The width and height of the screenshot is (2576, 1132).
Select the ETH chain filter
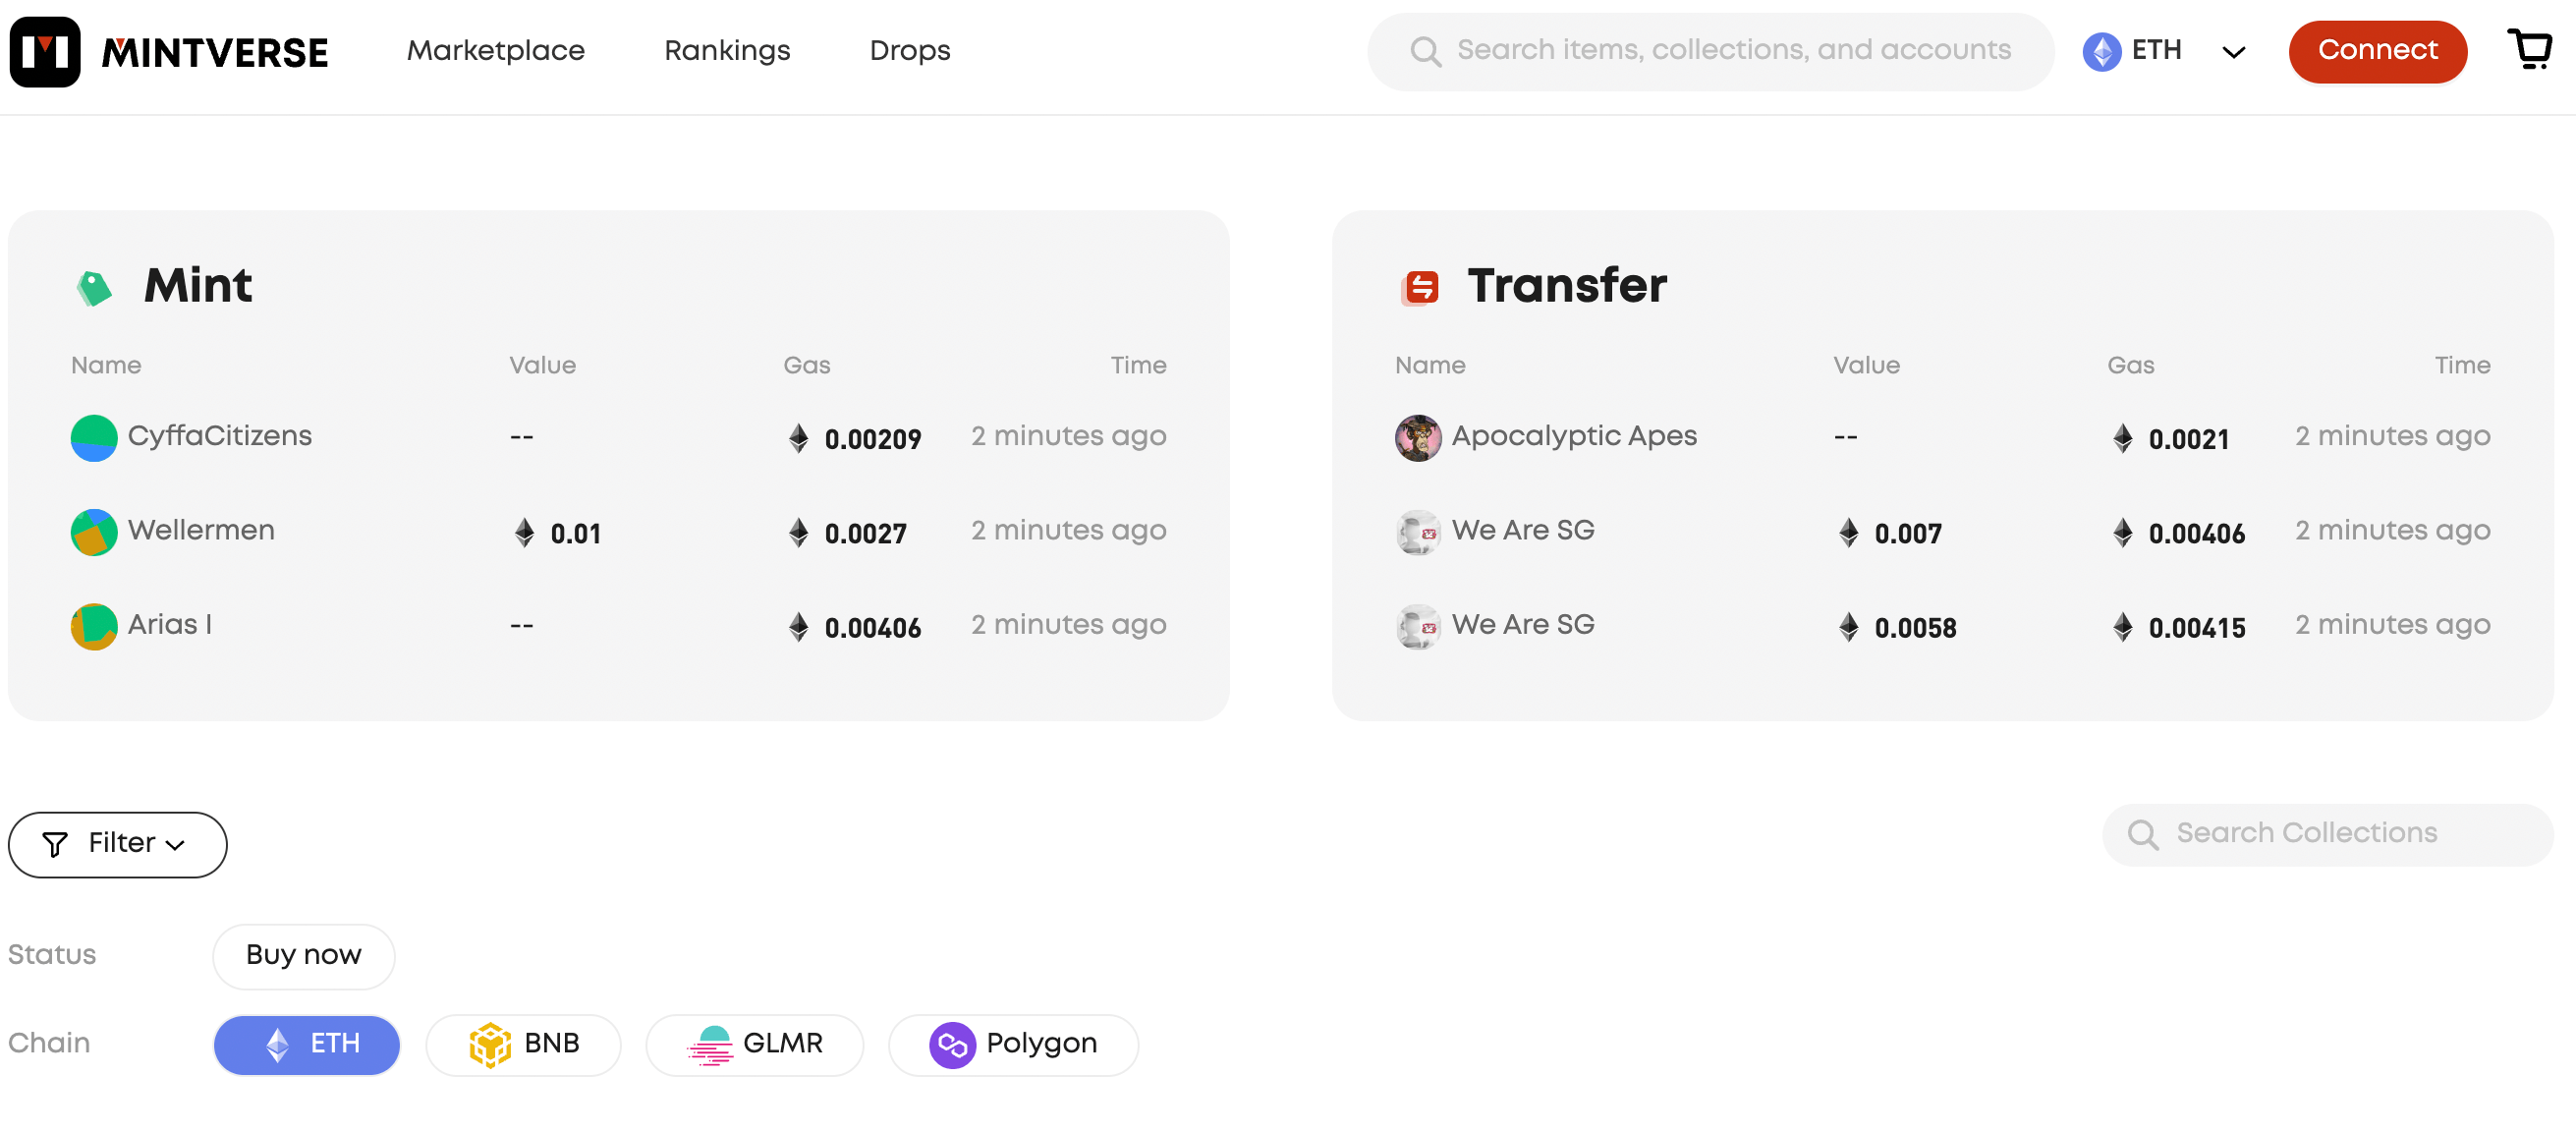click(308, 1044)
